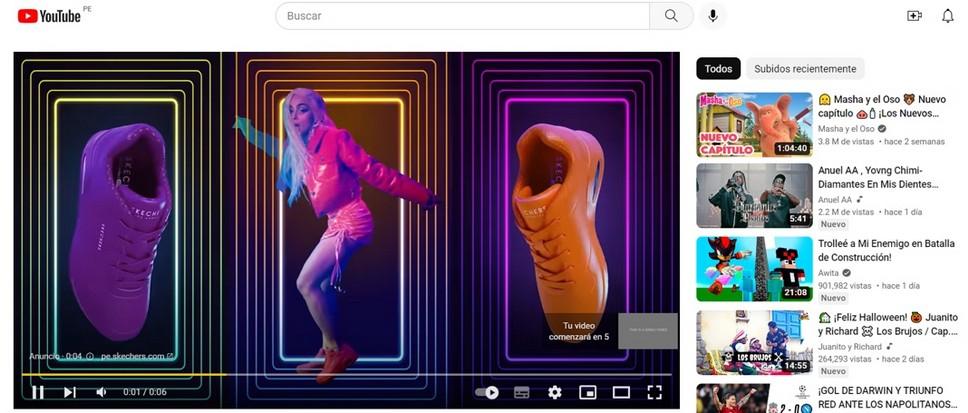
Task: Open the YouTube home logo
Action: pyautogui.click(x=49, y=16)
